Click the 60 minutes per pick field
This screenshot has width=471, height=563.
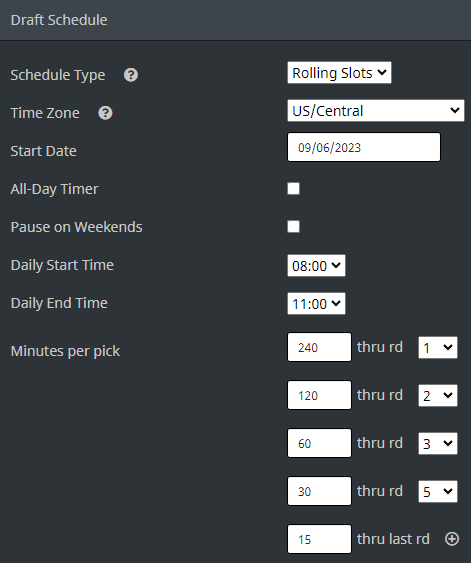pos(319,443)
